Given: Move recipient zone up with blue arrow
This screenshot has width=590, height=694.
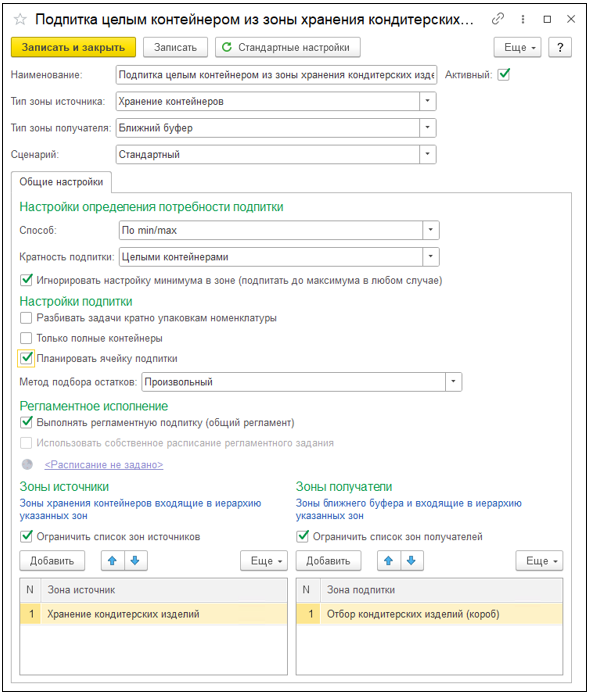Looking at the screenshot, I should click(389, 561).
